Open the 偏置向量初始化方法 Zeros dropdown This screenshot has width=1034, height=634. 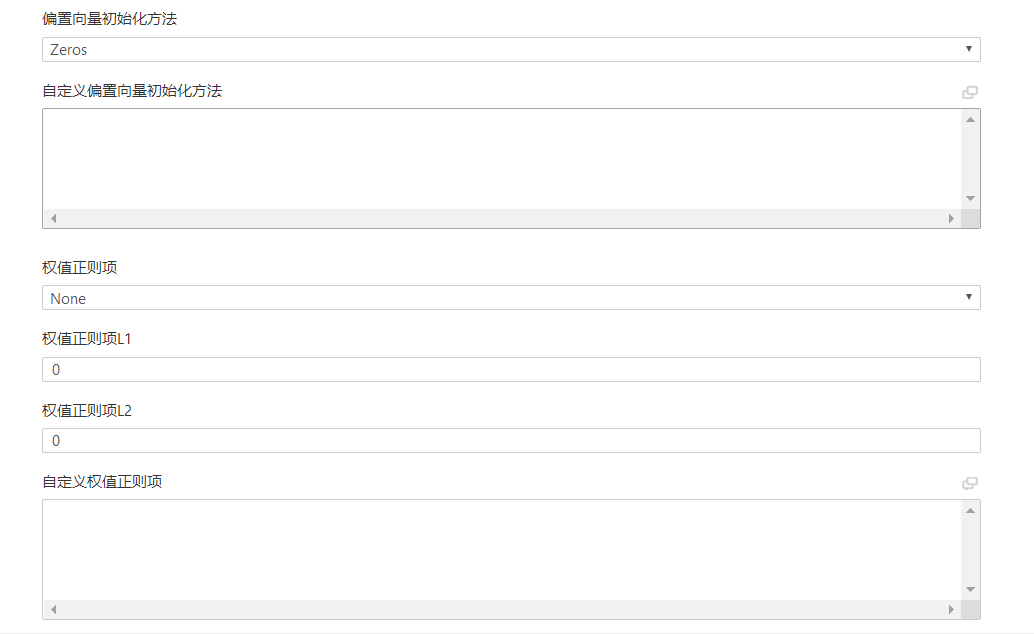coord(511,49)
